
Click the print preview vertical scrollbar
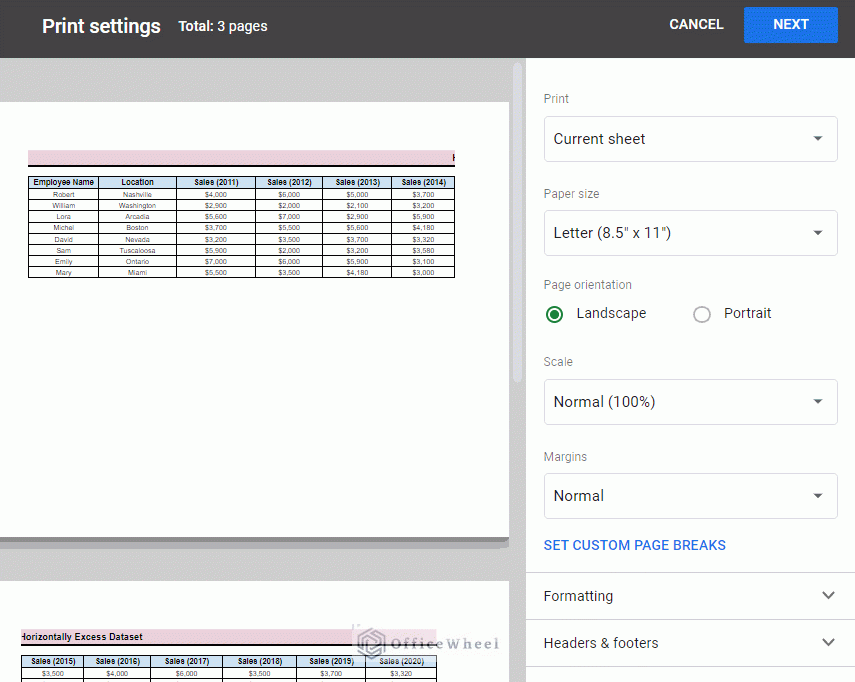point(517,220)
